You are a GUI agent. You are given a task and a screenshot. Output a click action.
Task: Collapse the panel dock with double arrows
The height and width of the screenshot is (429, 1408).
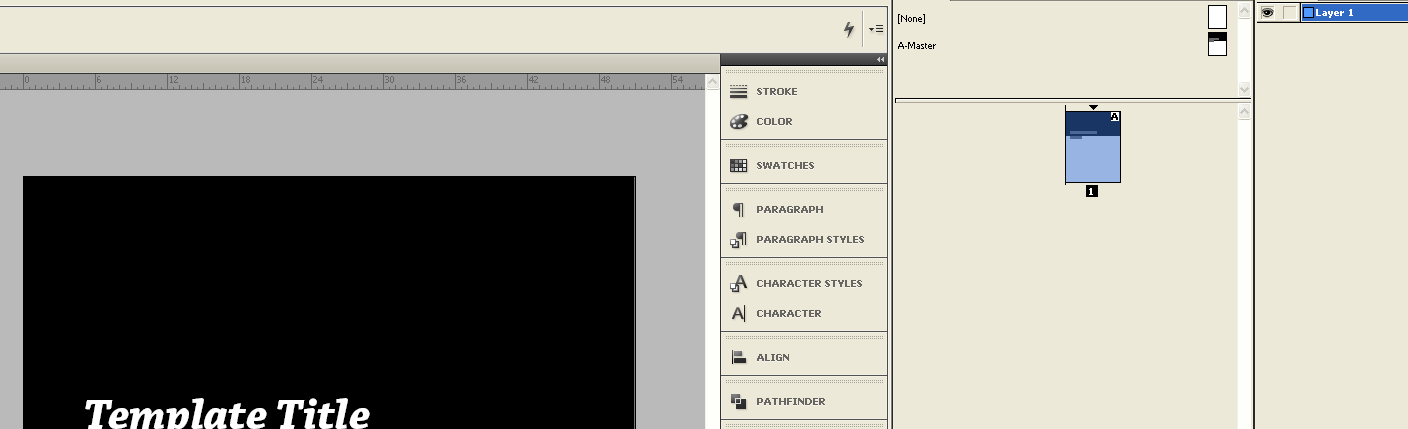881,60
